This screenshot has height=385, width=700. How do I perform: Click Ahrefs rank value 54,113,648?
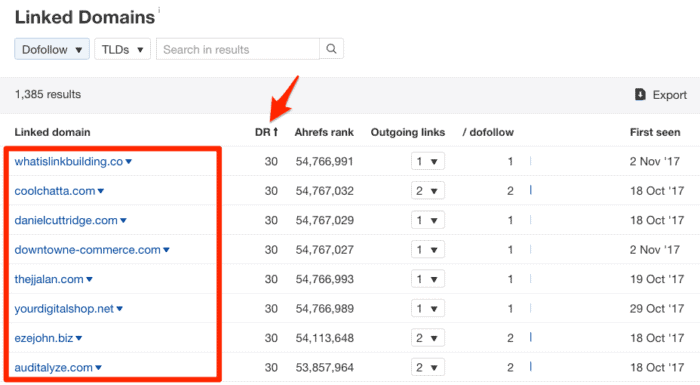point(325,338)
